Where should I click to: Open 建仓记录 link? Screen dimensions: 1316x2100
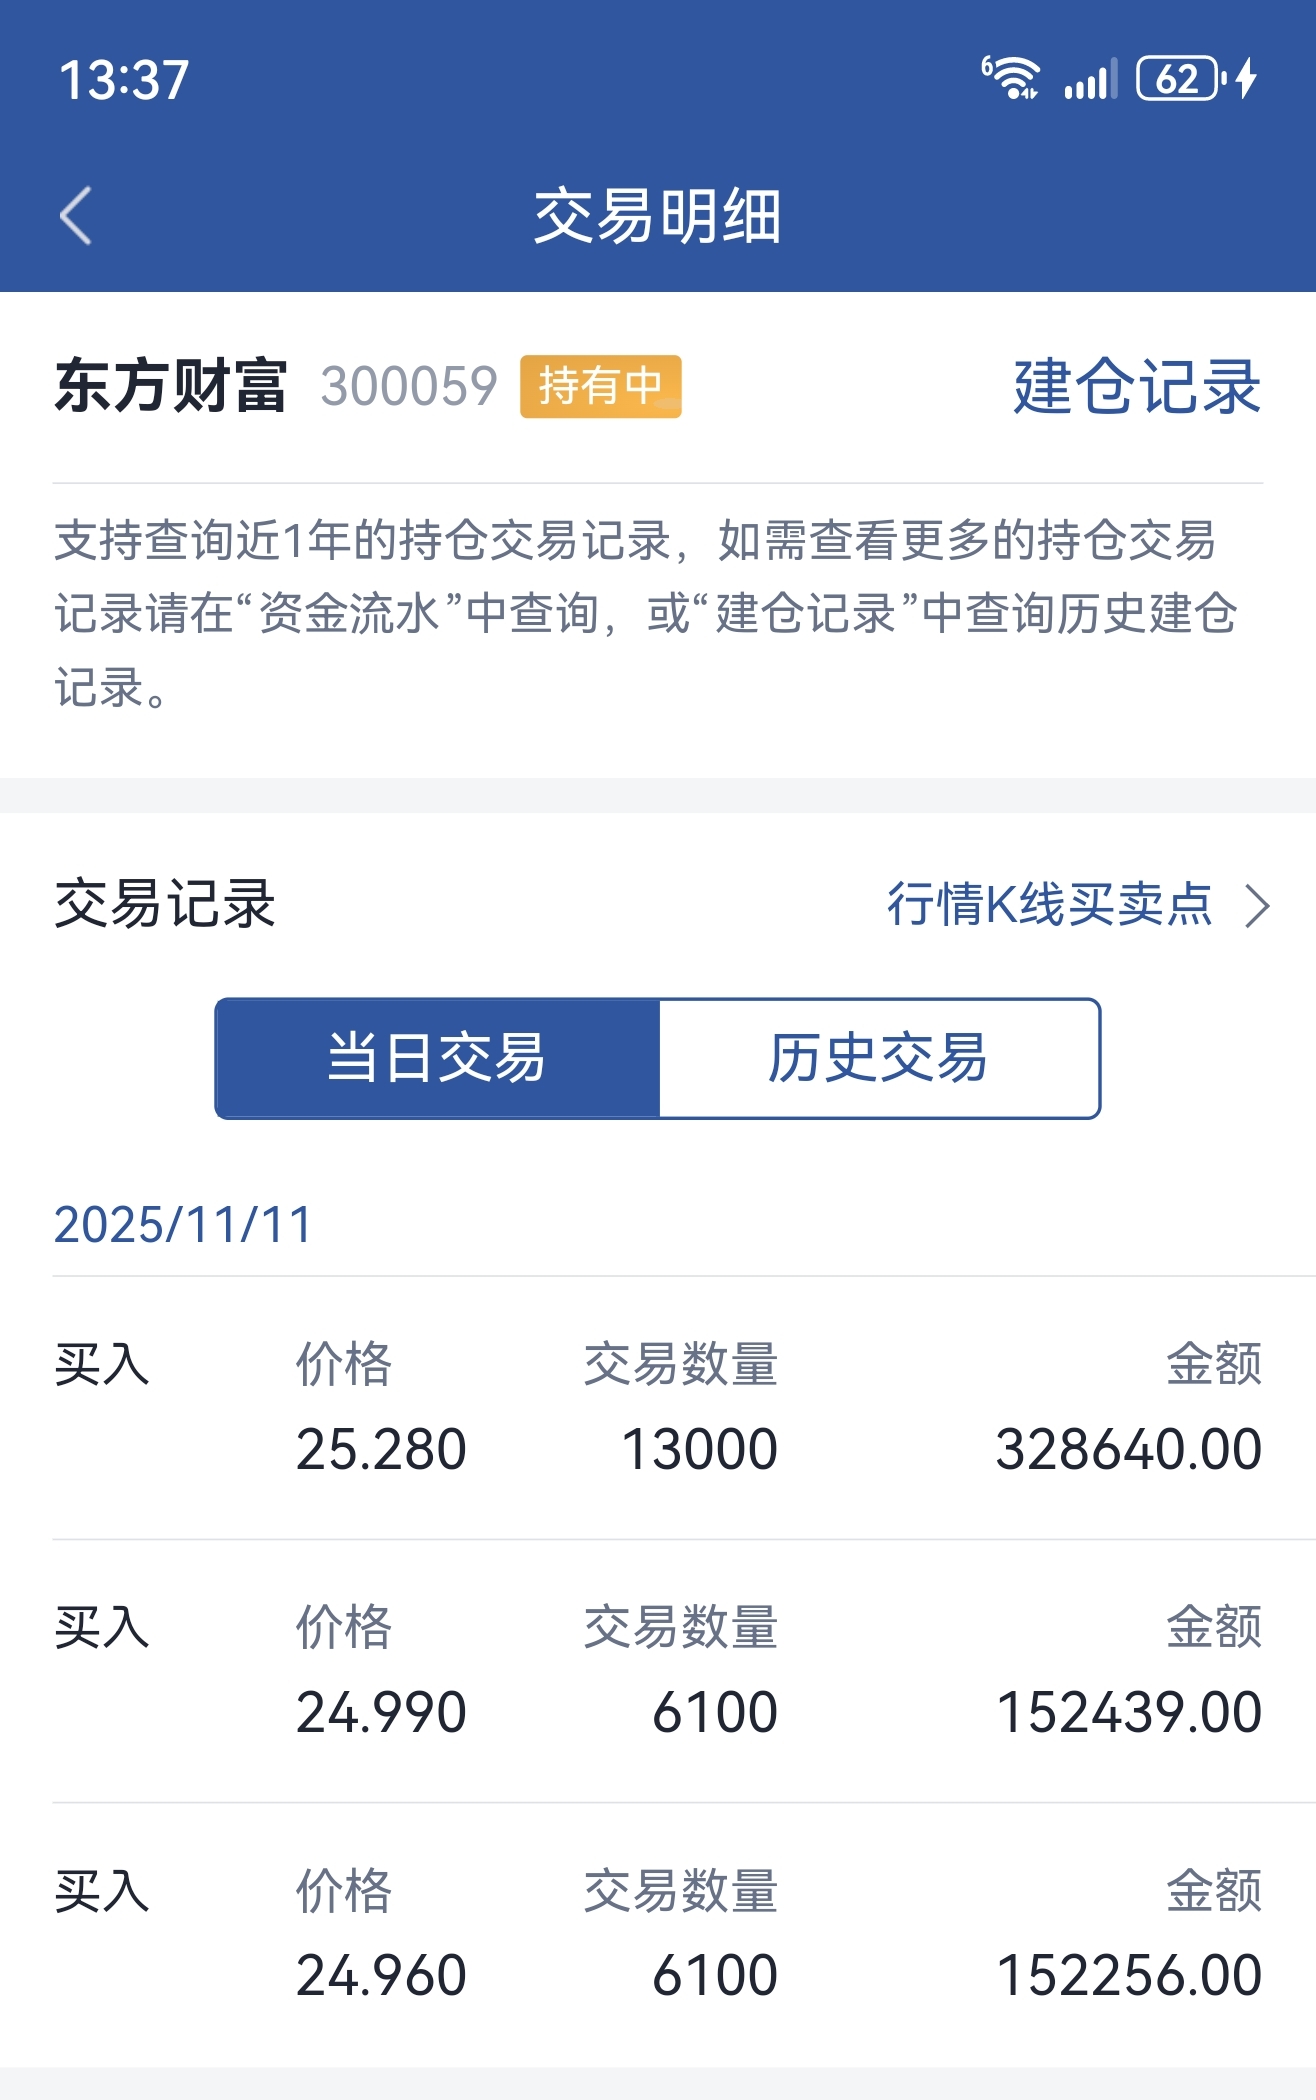1137,387
